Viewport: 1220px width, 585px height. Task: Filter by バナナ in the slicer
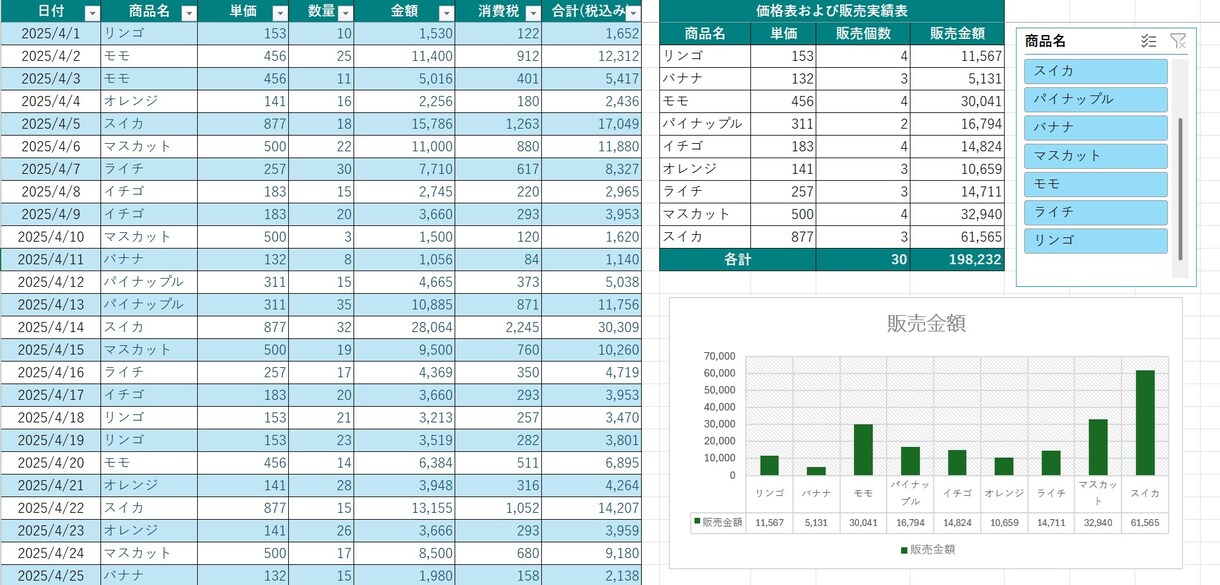pyautogui.click(x=1096, y=127)
